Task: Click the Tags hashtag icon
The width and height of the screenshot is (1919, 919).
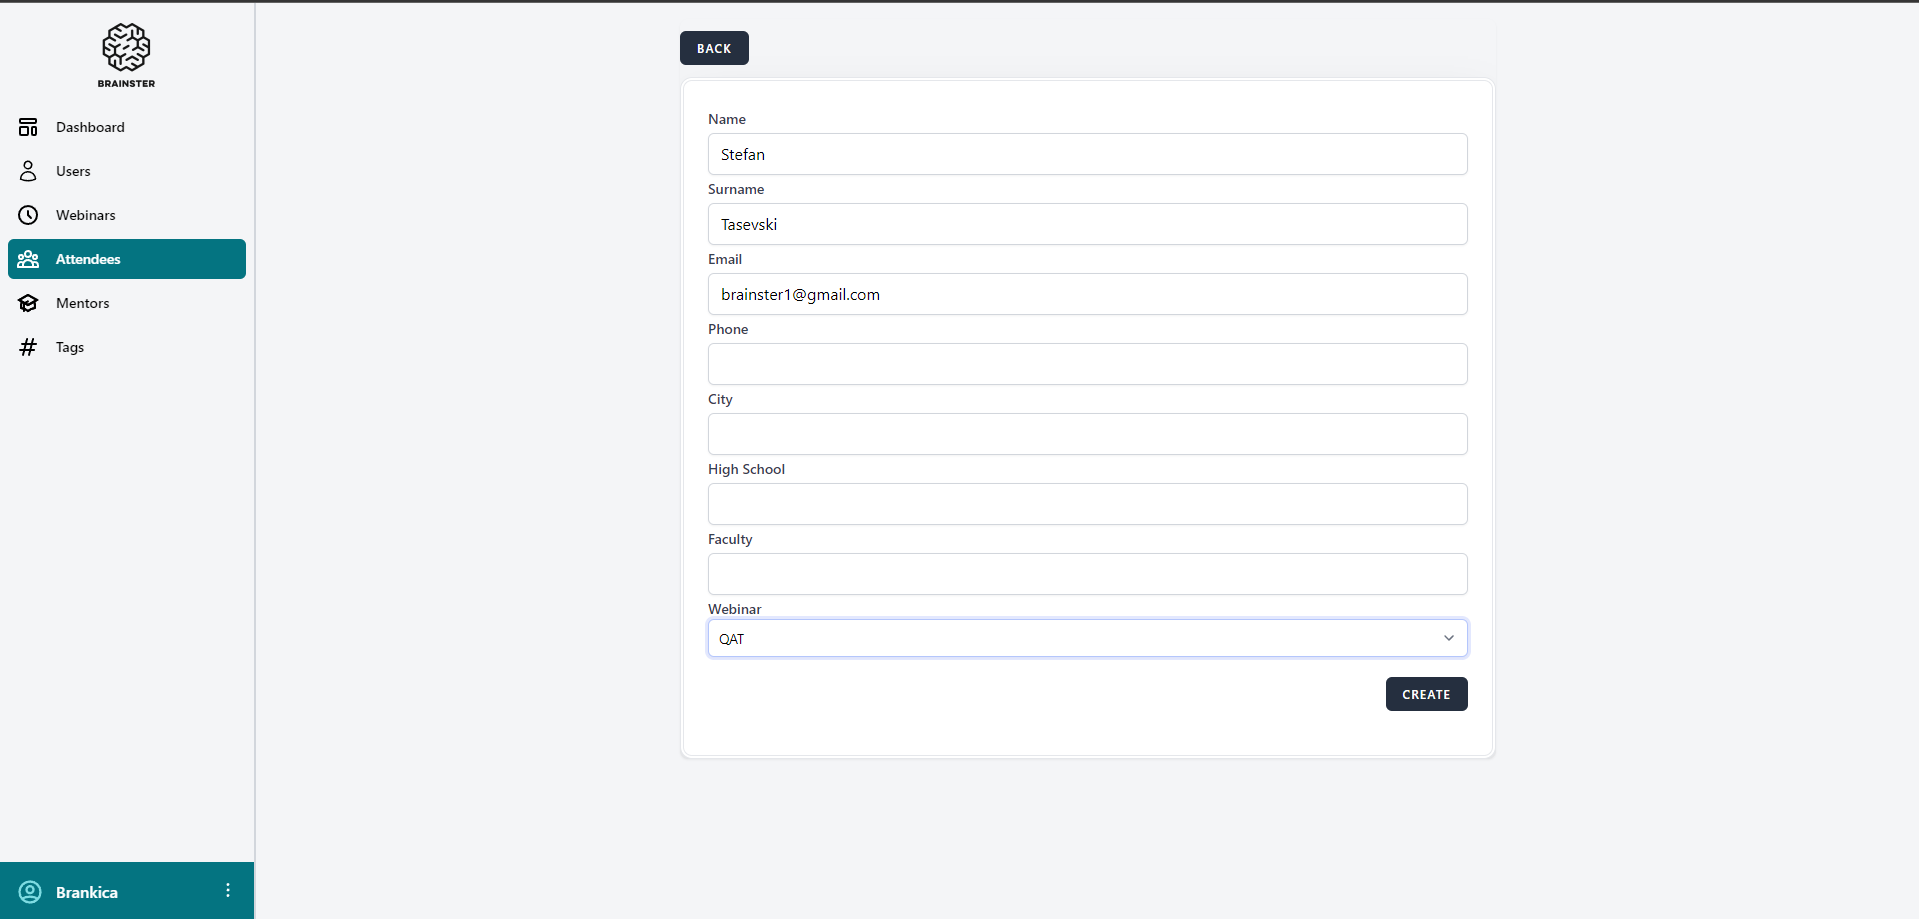Action: (x=28, y=347)
